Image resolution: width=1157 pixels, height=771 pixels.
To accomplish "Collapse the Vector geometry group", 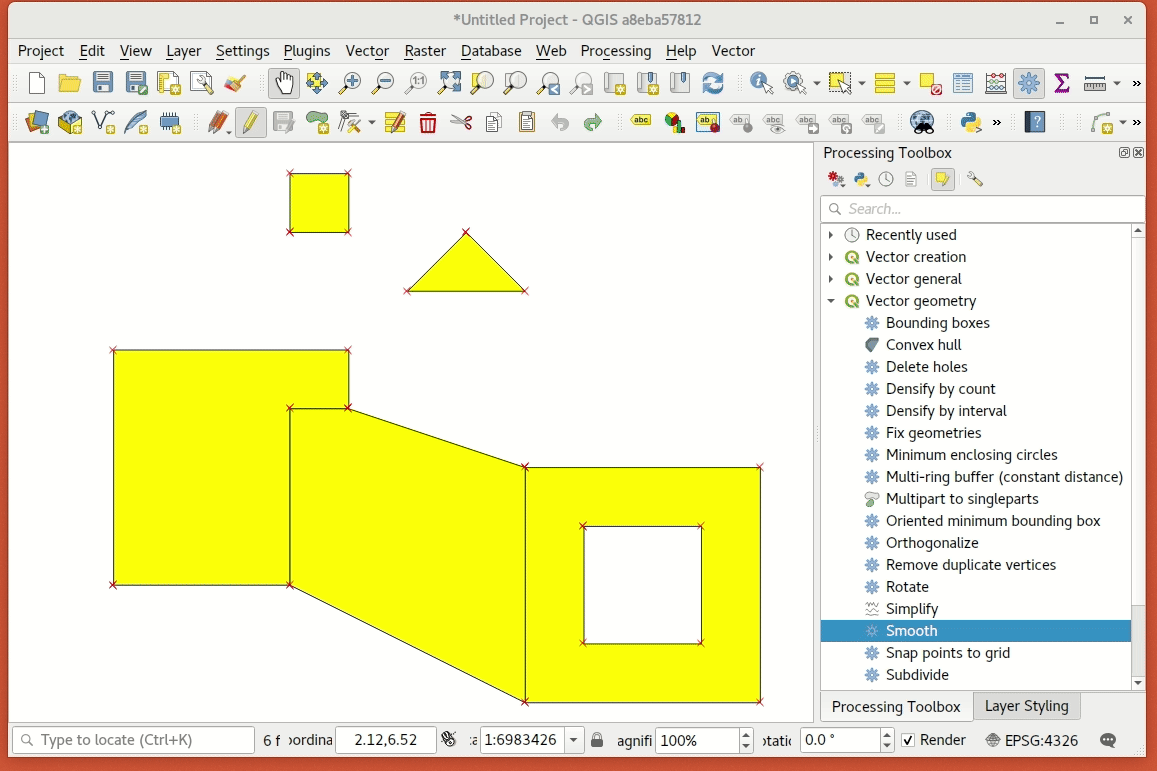I will click(x=831, y=301).
